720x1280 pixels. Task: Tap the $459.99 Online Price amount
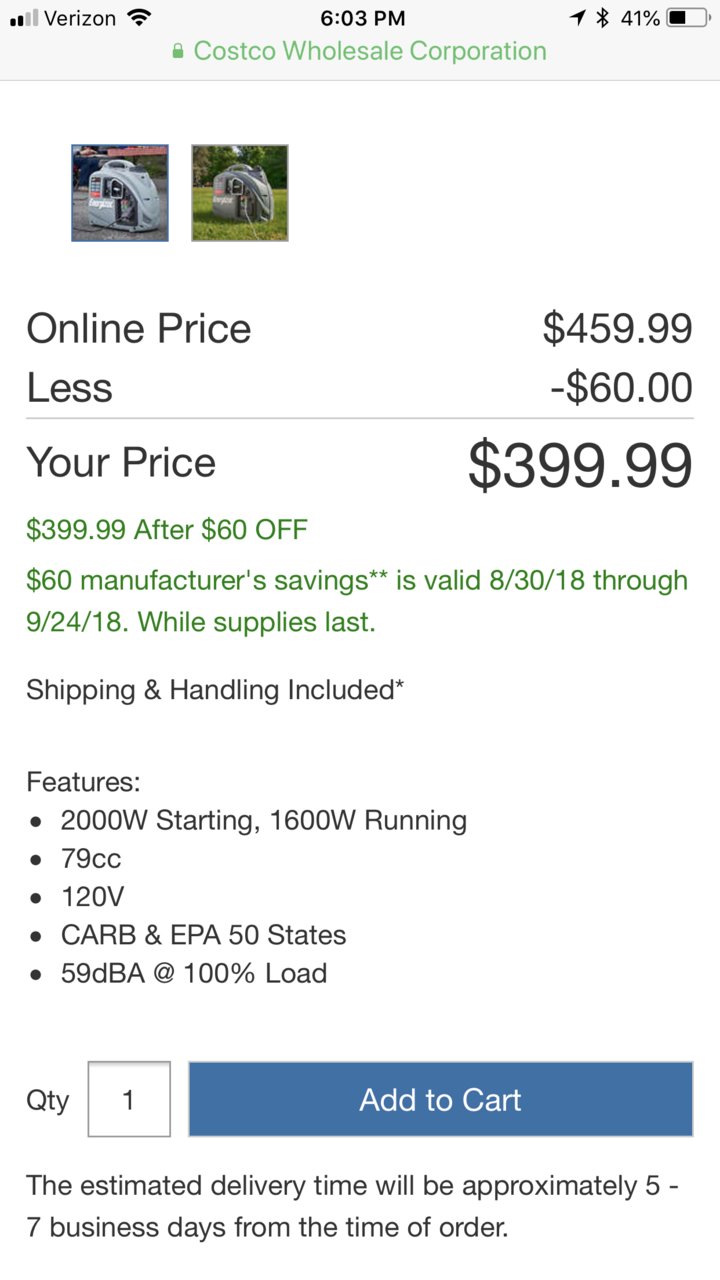[x=618, y=328]
